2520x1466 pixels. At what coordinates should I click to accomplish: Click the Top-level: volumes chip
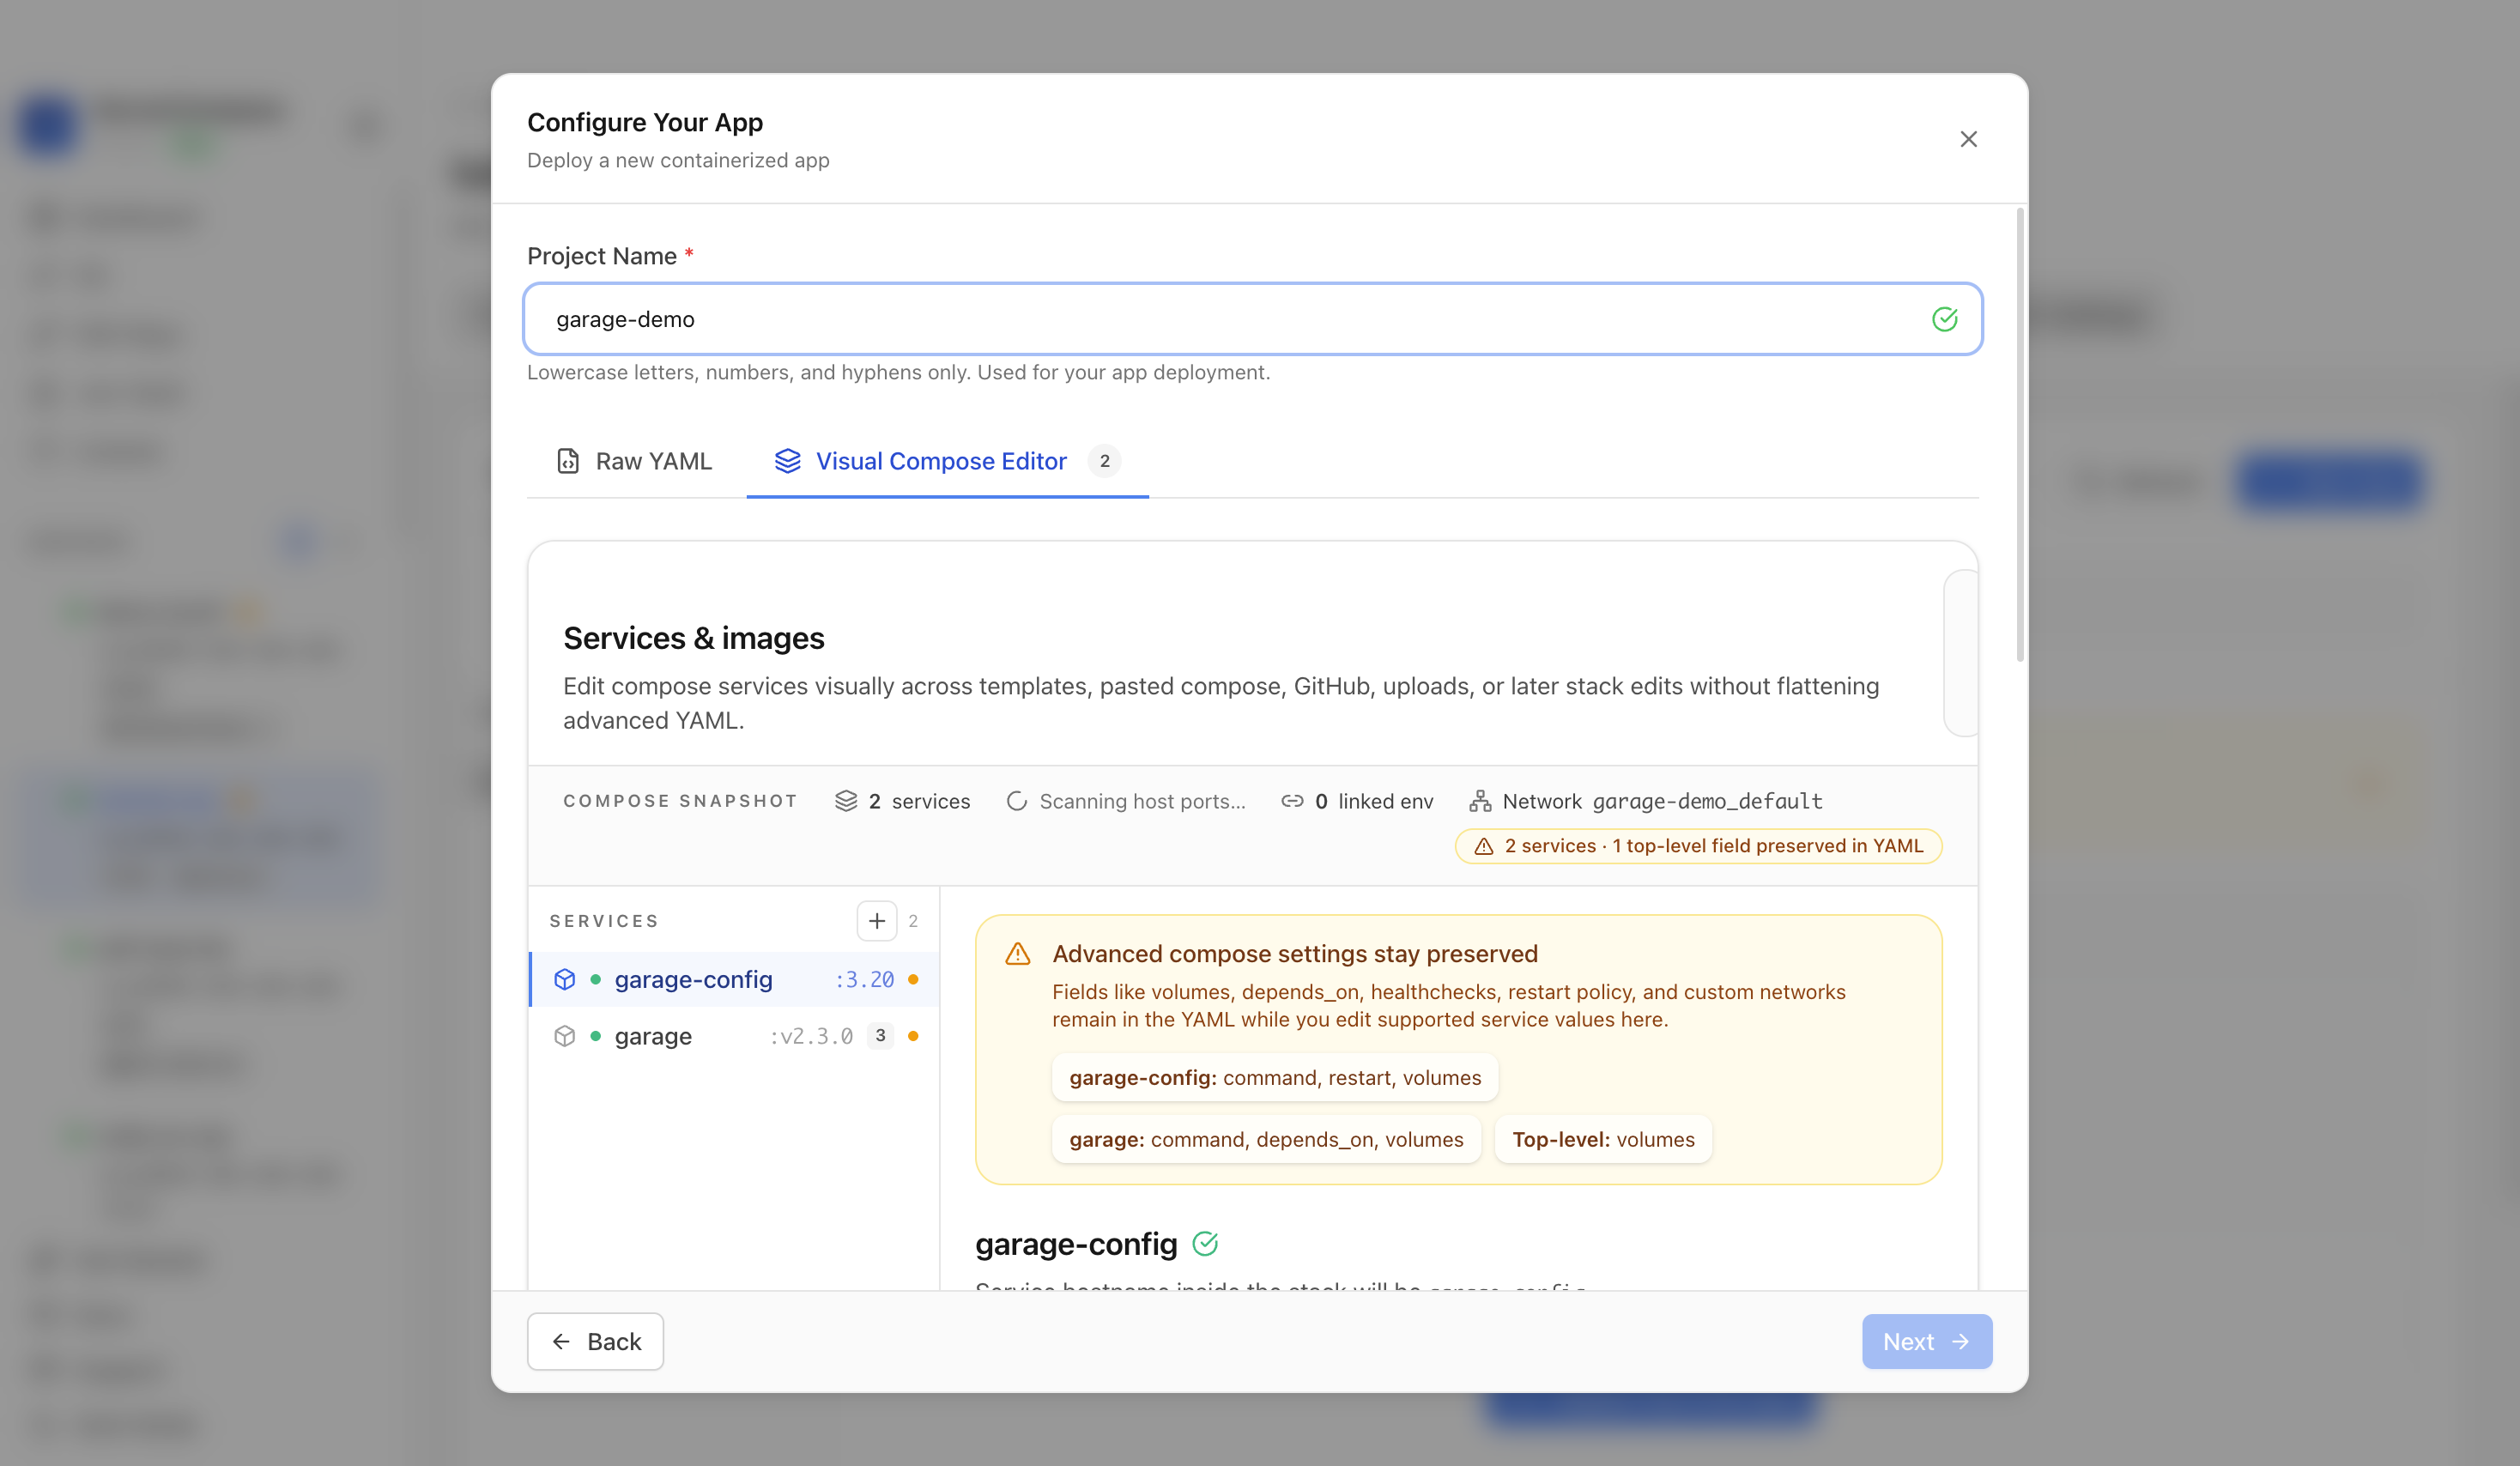click(1603, 1139)
